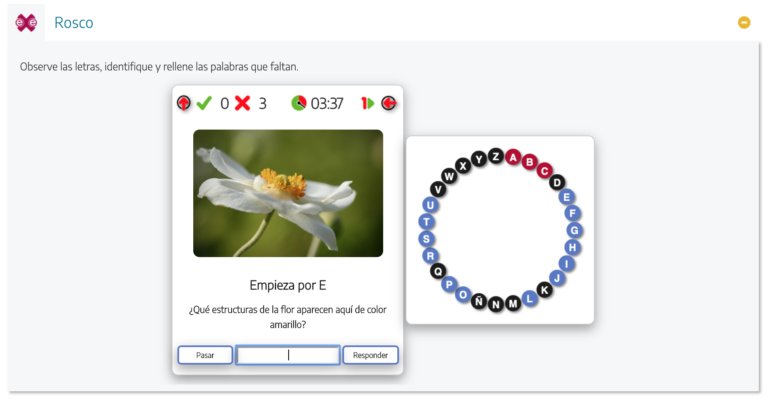Click the Rosco title heading

(73, 23)
